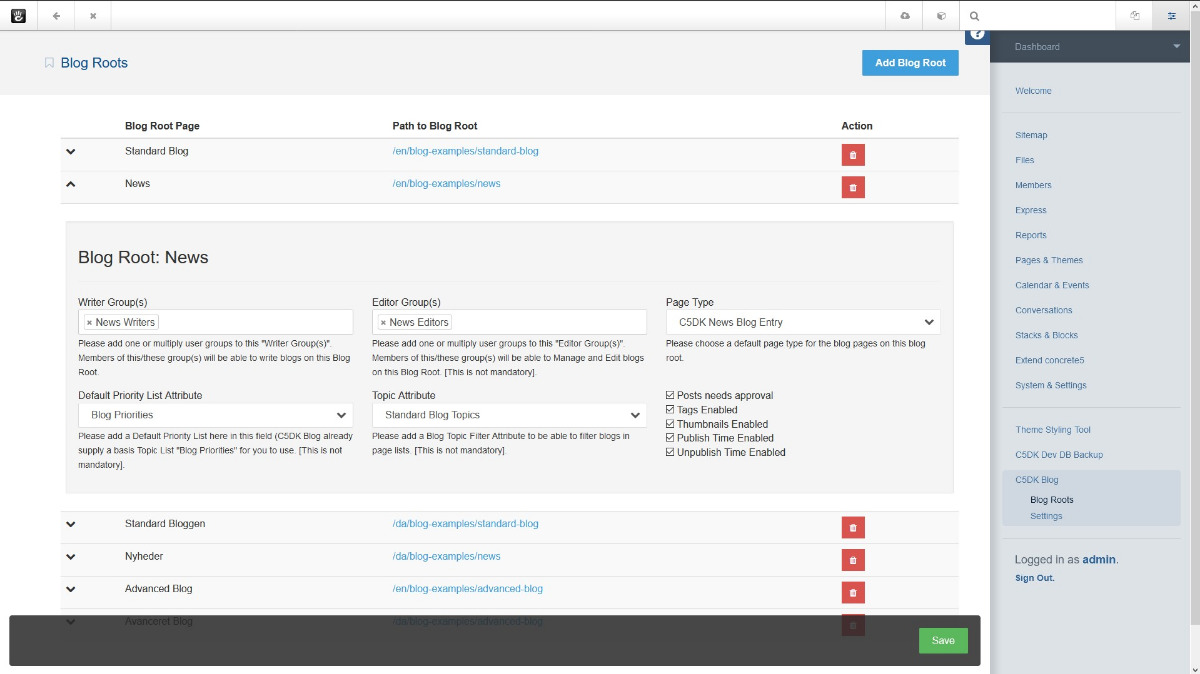Screen dimensions: 1200x674
Task: Open the dashboard sliders panel icon
Action: [1171, 16]
